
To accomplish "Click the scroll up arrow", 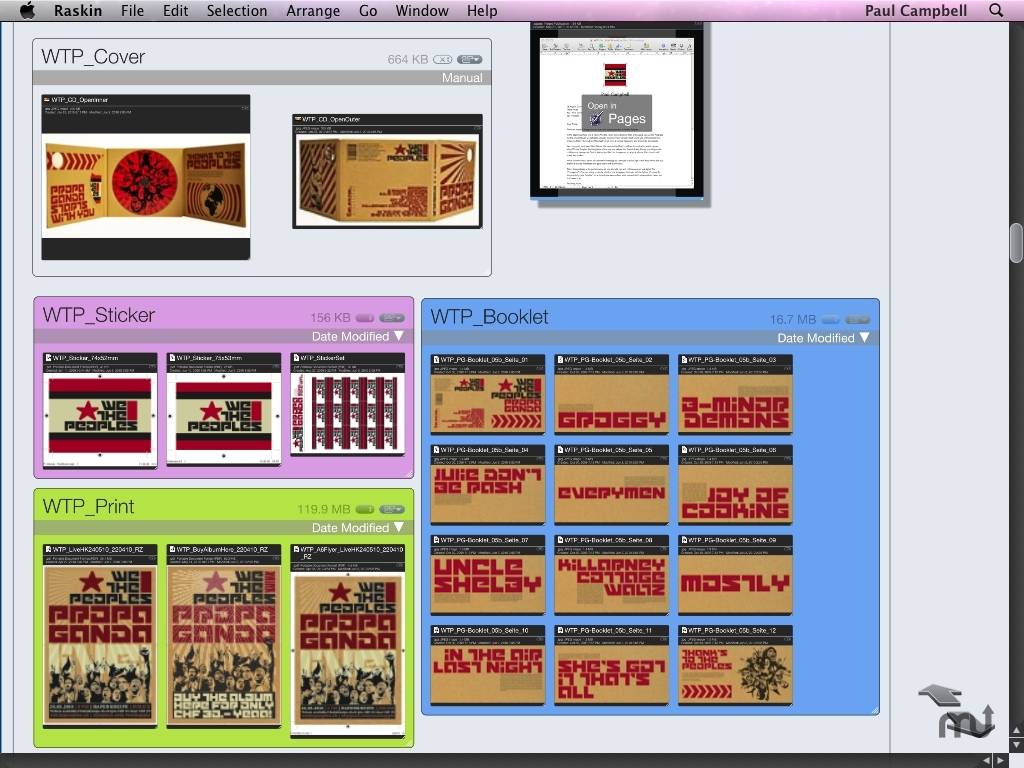I will click(x=1016, y=730).
